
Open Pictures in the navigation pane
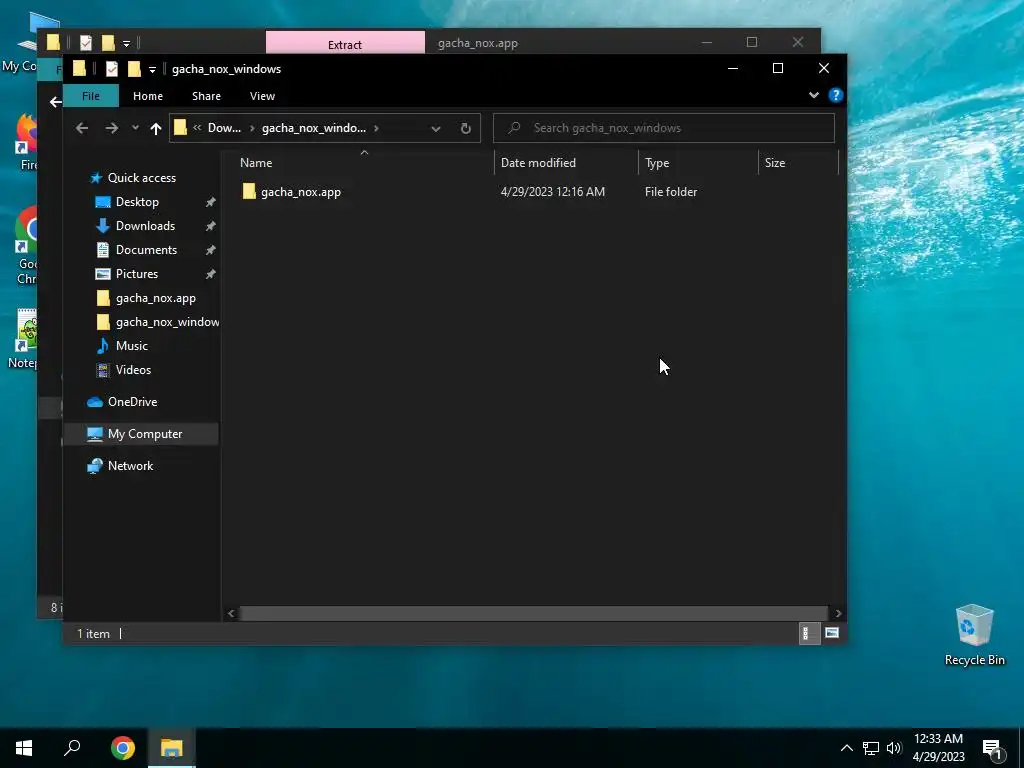[x=136, y=274]
